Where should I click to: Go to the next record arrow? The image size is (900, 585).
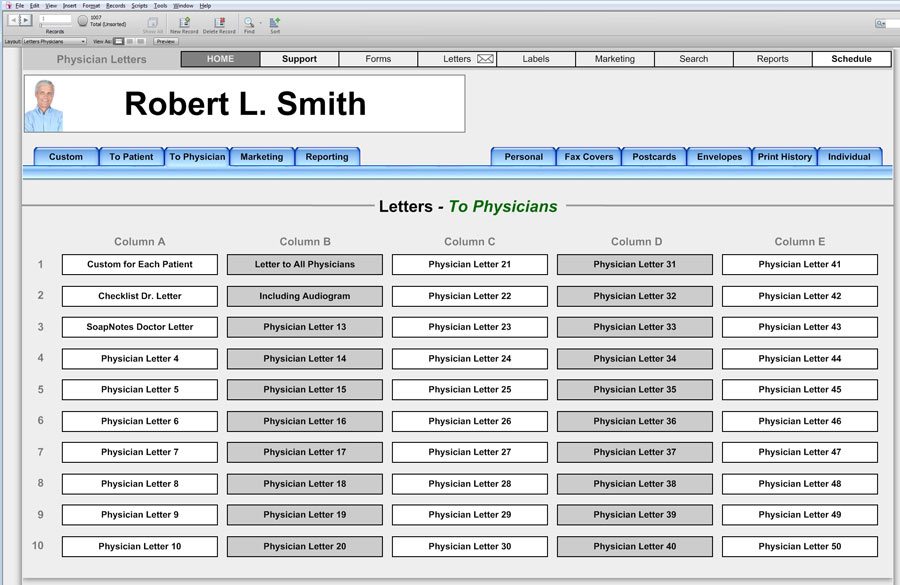coord(25,20)
